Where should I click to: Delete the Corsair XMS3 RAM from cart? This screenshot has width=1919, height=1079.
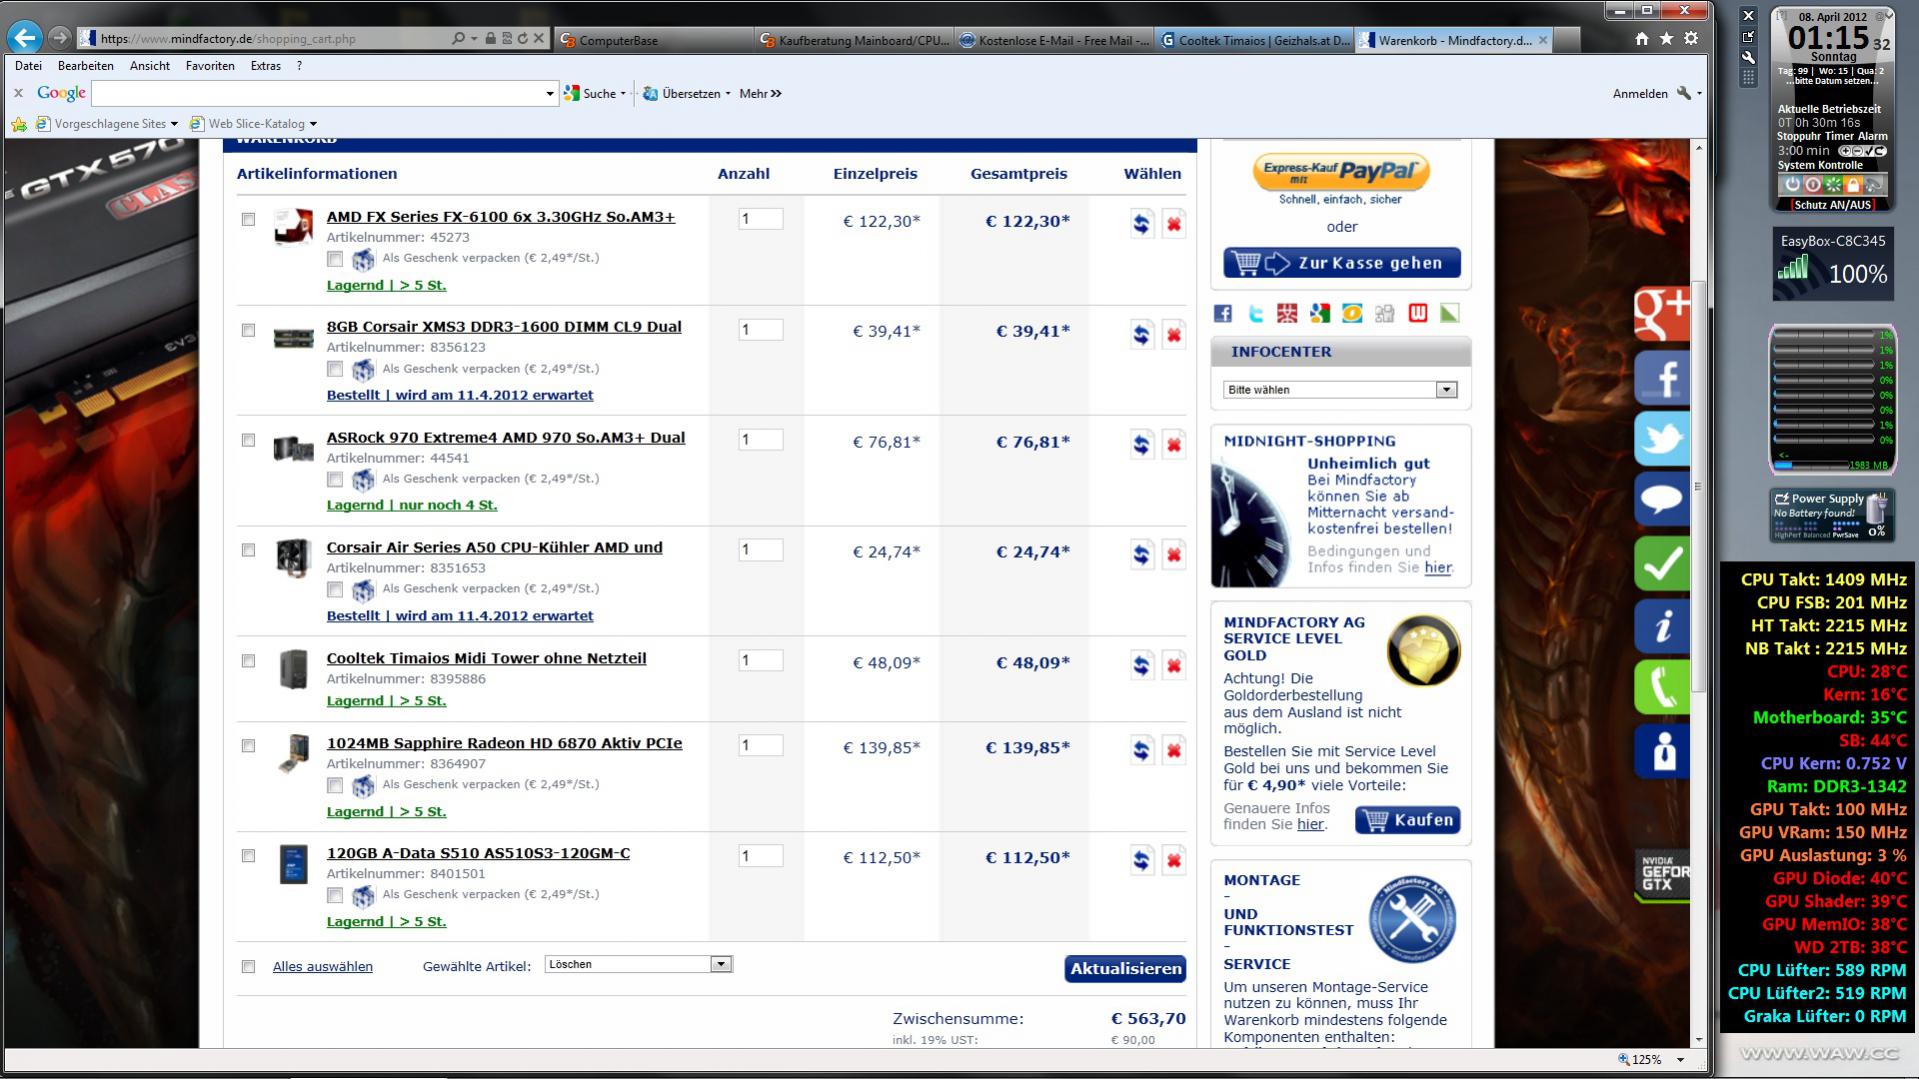pos(1174,334)
